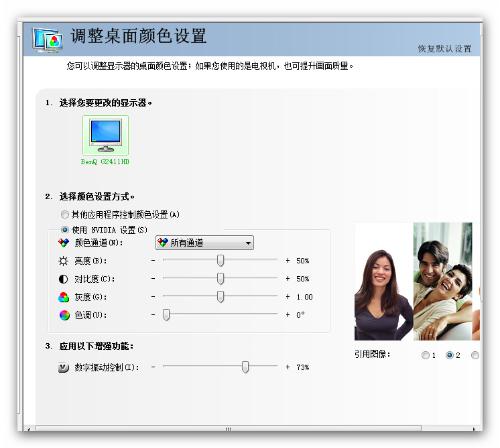Click the plus sign right of hue slider
This screenshot has width=500, height=448.
[287, 315]
